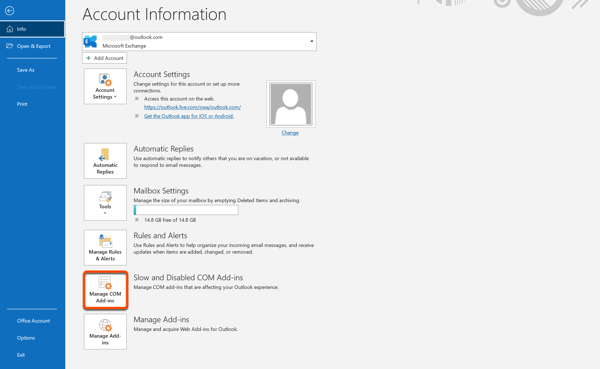Click Slow and Disabled COM Add-ins heading
The width and height of the screenshot is (600, 369).
point(188,278)
